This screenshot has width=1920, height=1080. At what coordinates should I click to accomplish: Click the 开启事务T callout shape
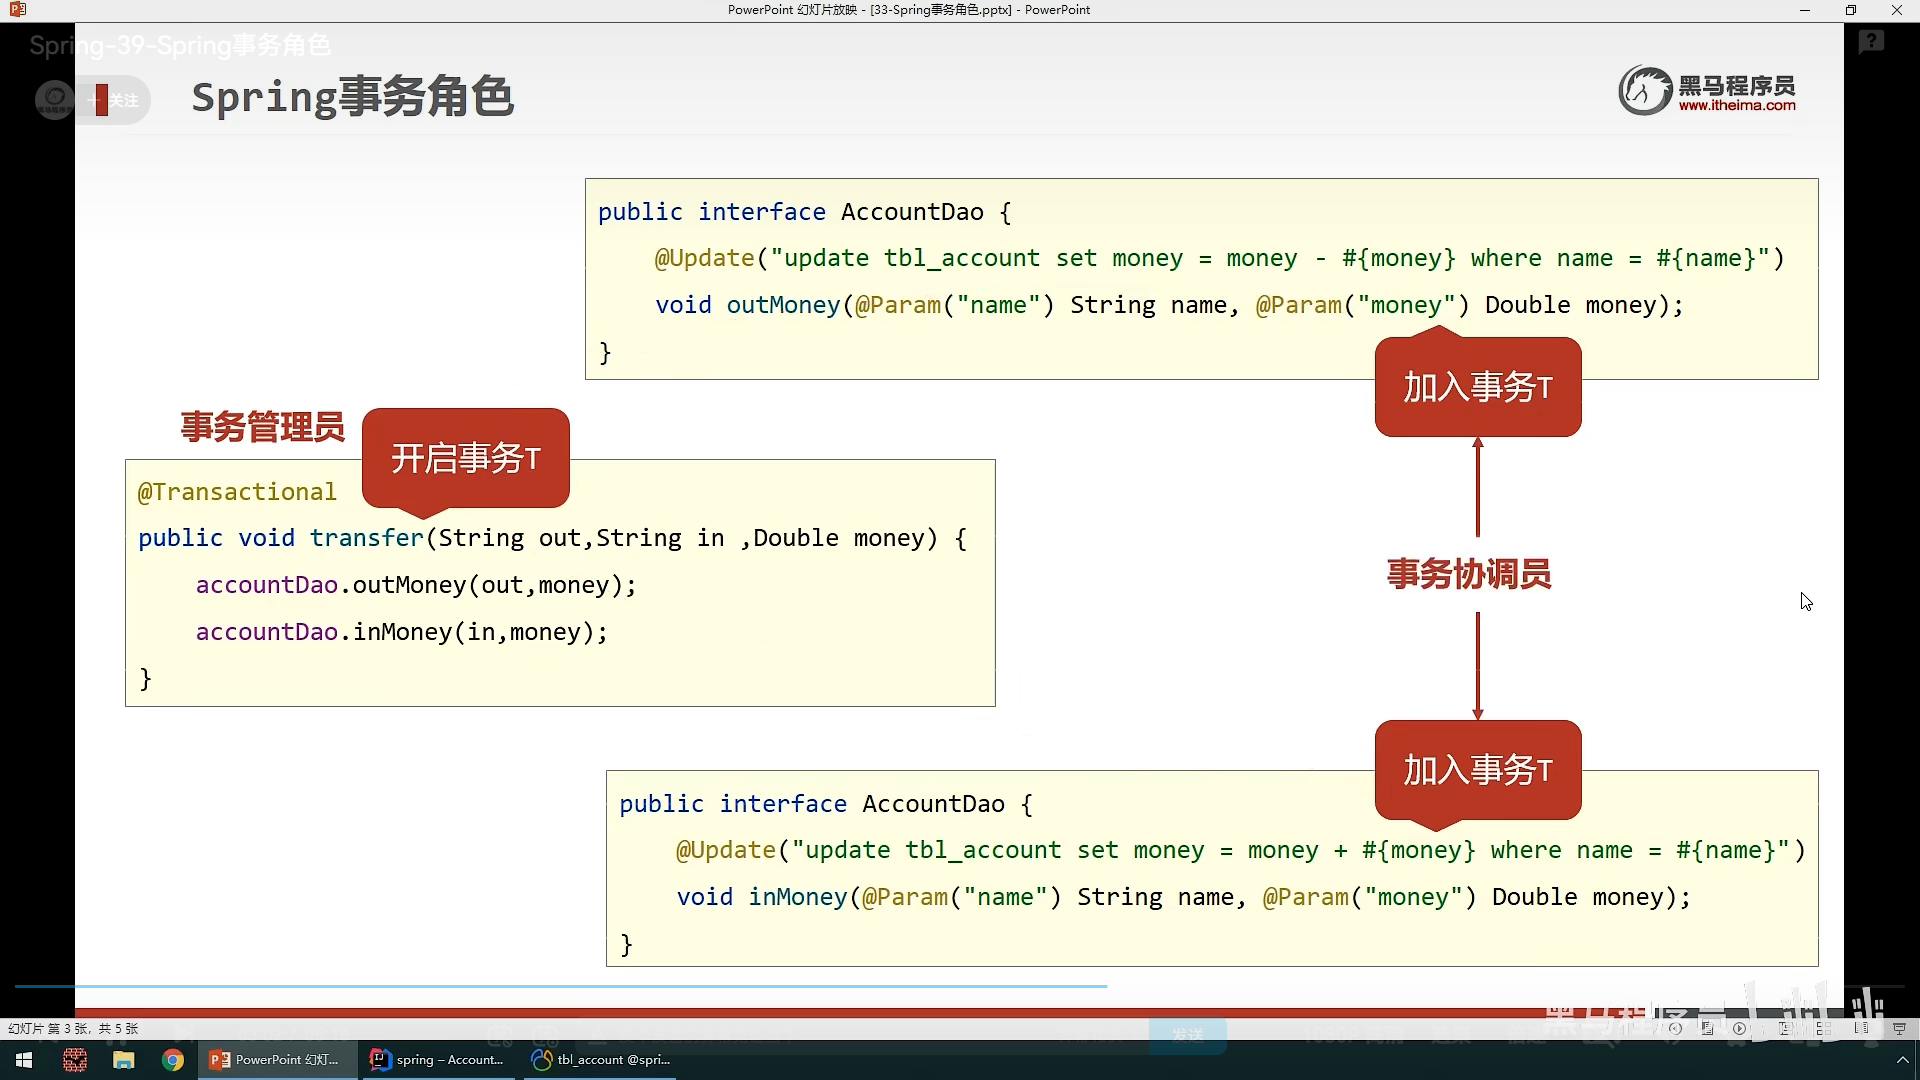[465, 458]
